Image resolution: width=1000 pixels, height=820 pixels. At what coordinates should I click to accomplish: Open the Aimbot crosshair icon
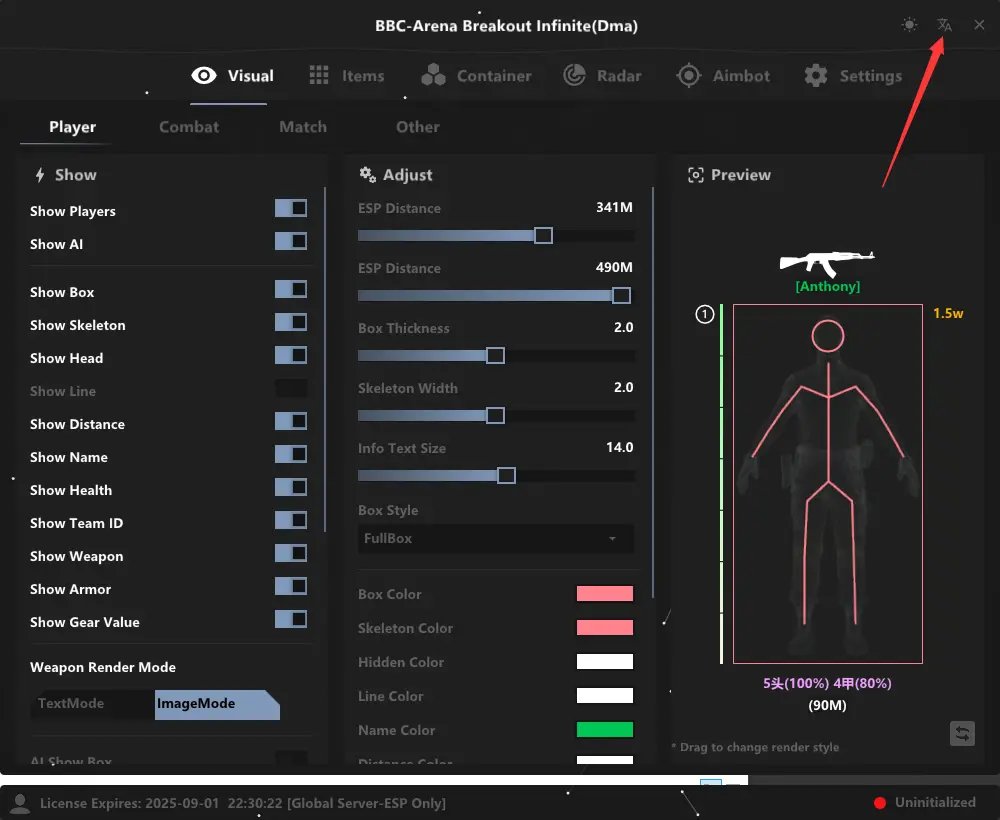point(688,75)
